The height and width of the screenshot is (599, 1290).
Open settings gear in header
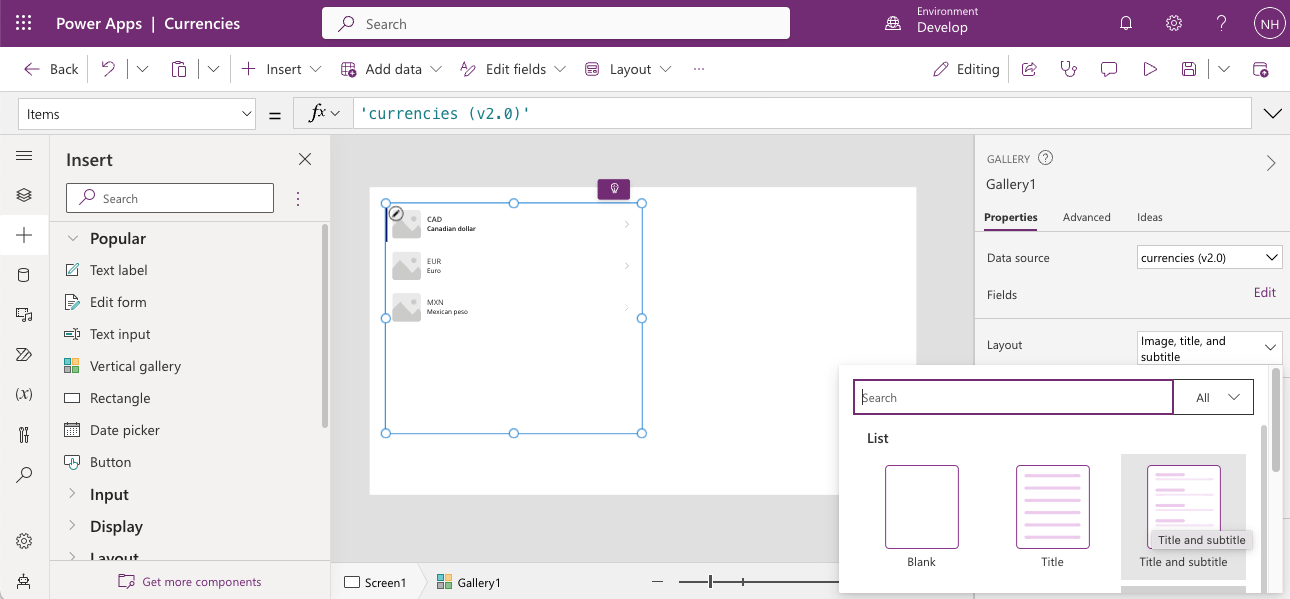[x=1174, y=23]
